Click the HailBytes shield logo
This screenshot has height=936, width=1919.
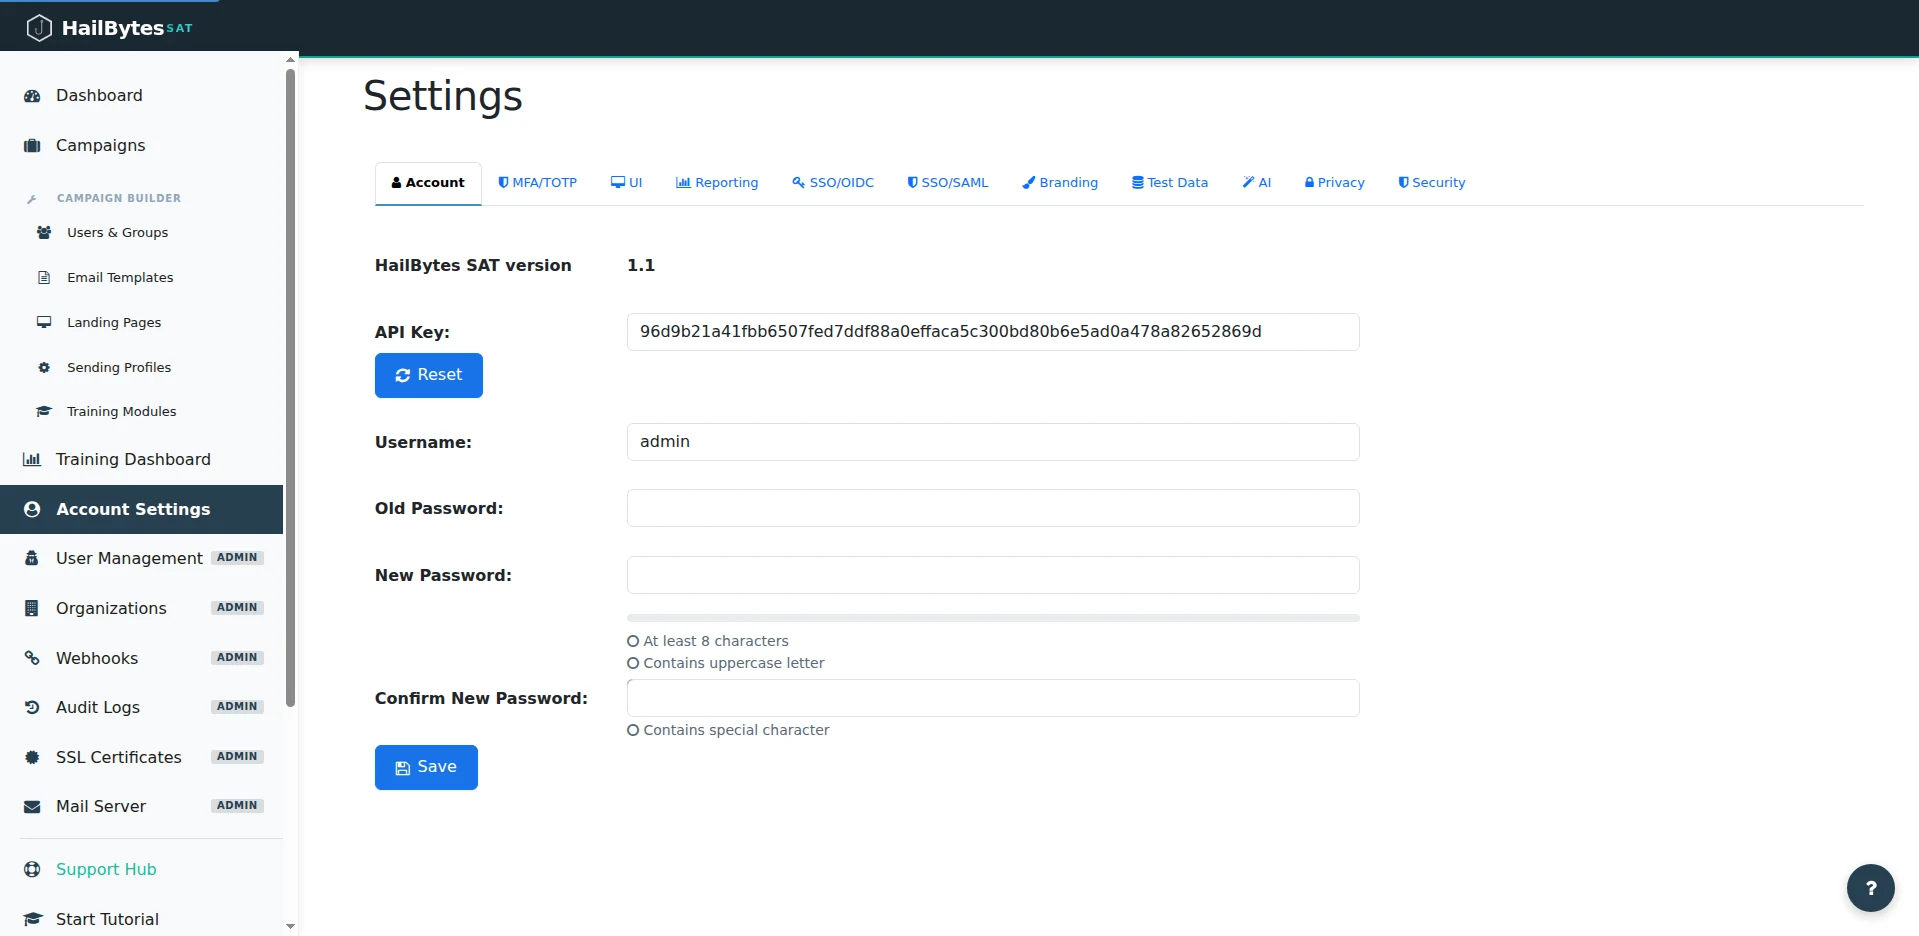coord(39,26)
